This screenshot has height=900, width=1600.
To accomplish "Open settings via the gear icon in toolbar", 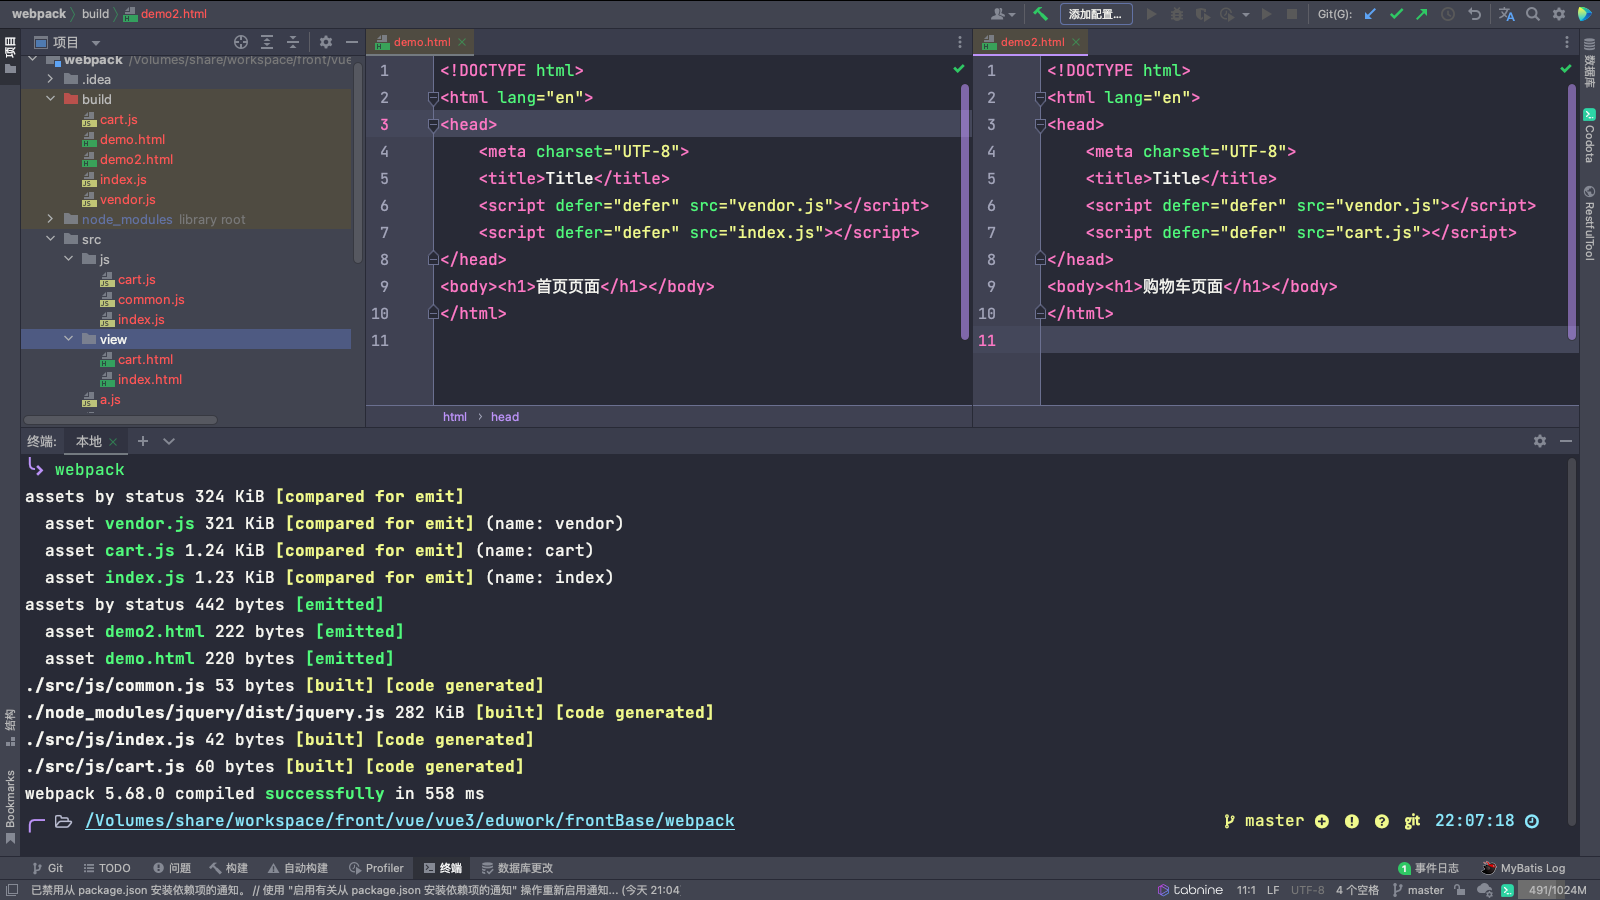I will pos(1559,13).
